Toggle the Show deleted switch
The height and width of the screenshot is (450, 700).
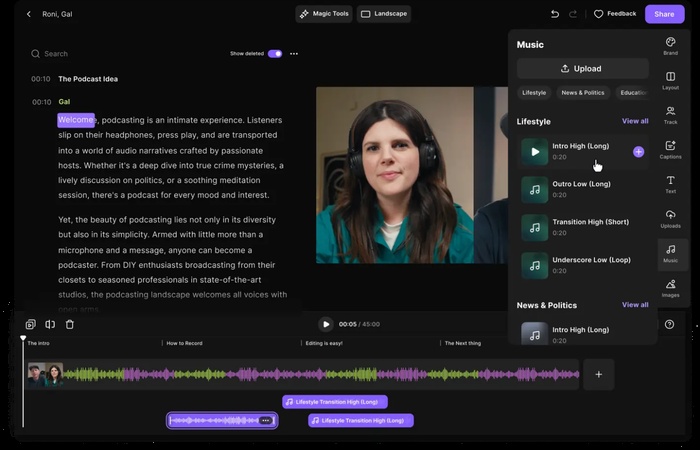tap(274, 54)
